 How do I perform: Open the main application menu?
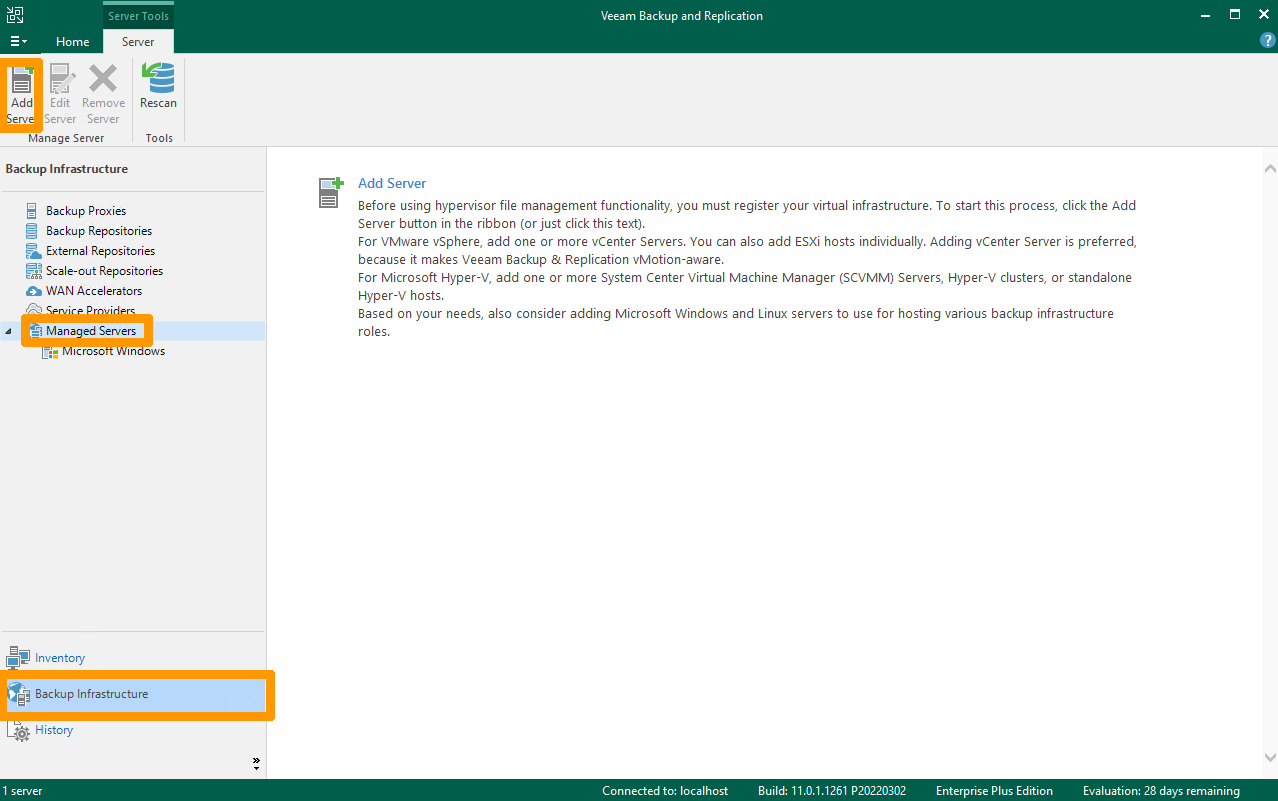(x=18, y=41)
